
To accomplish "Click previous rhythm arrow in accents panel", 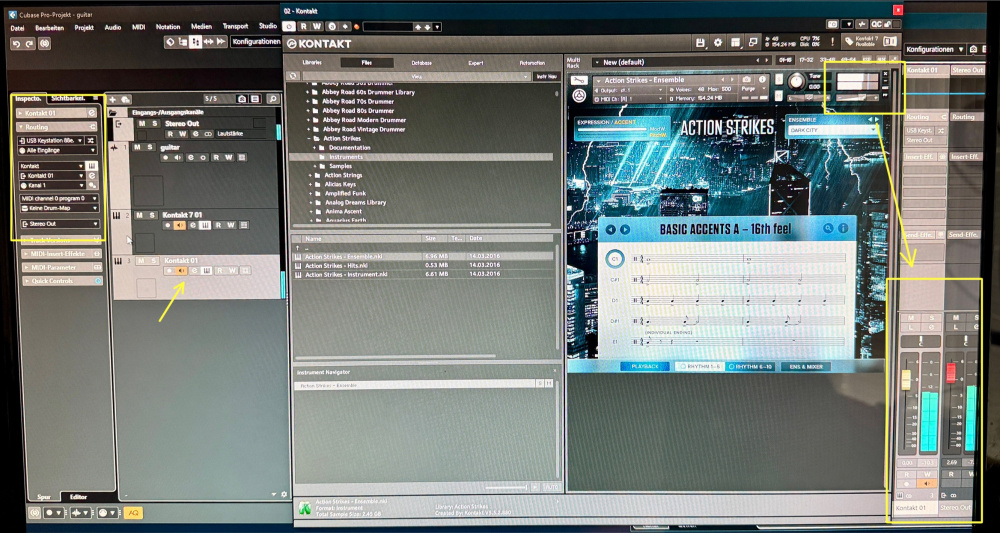I will pos(612,229).
